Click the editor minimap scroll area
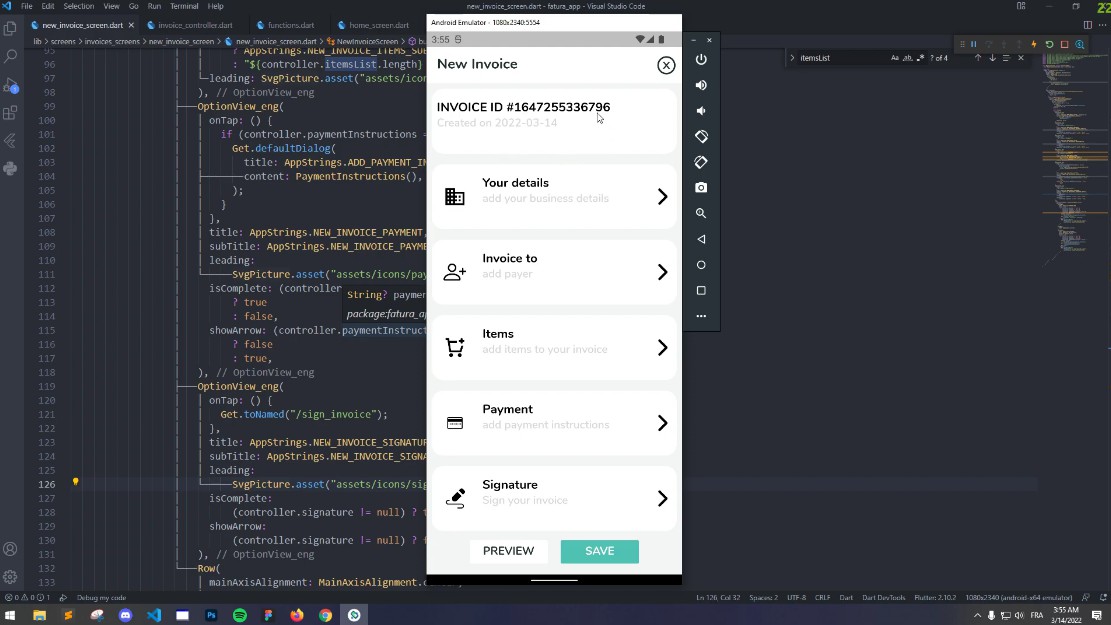The height and width of the screenshot is (625, 1111). pyautogui.click(x=1076, y=156)
